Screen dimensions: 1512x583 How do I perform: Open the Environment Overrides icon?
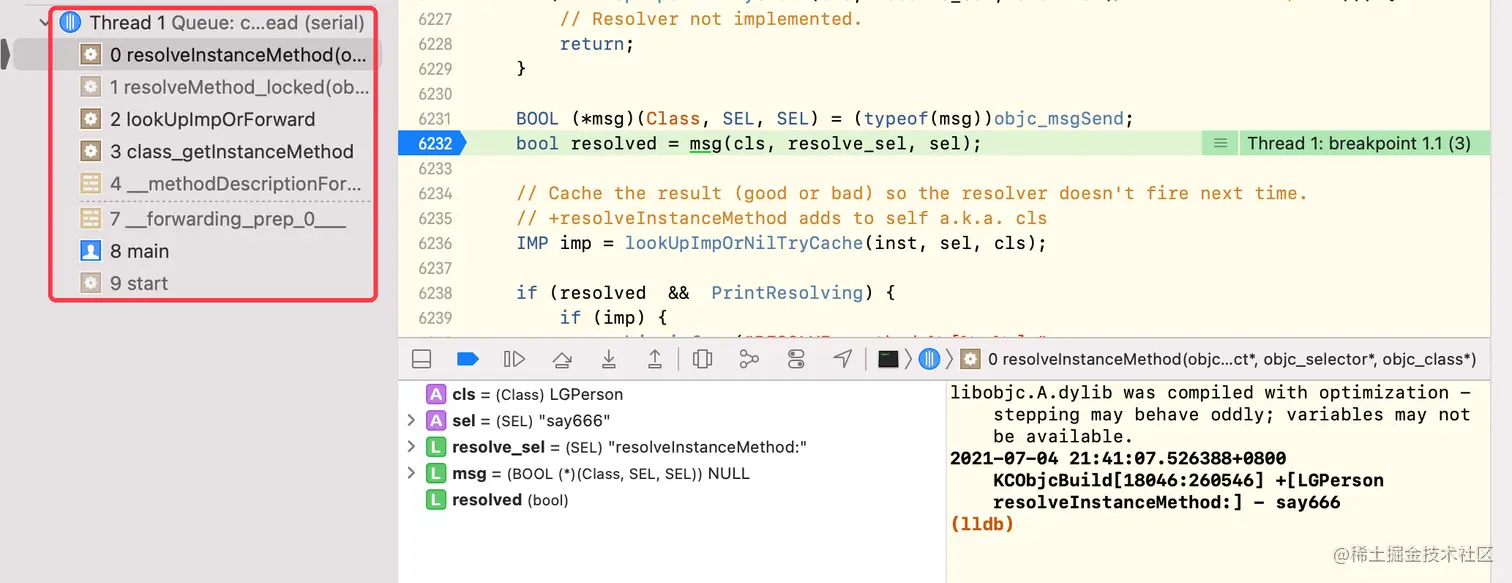[796, 359]
